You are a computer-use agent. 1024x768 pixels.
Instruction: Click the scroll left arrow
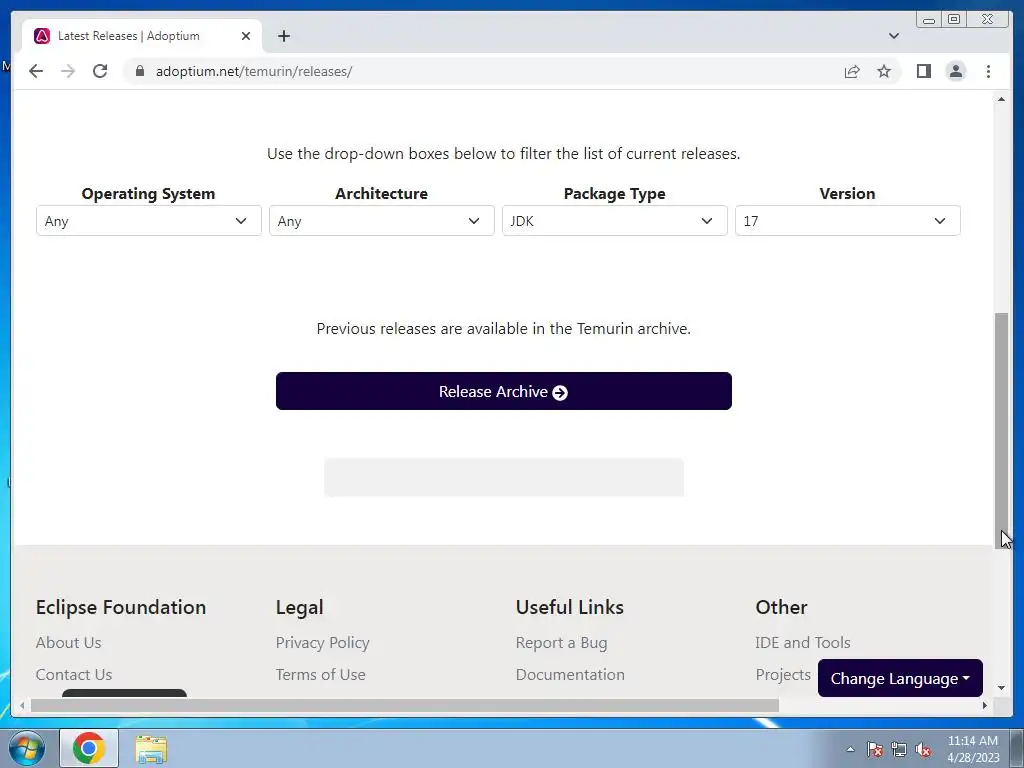(x=22, y=705)
